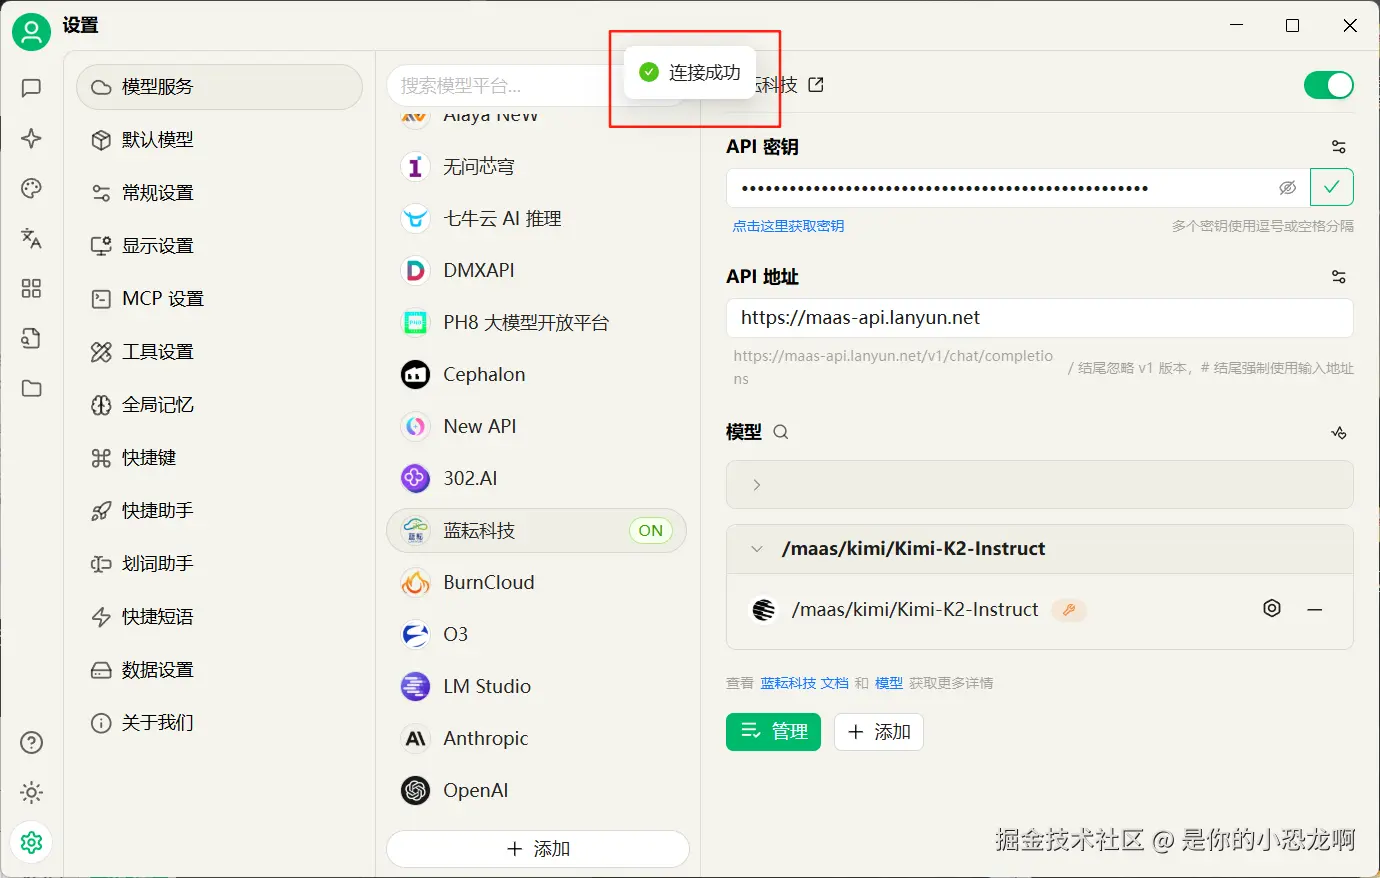Screen dimensions: 1380x878
Task: Open 划词助手 section
Action: [219, 564]
